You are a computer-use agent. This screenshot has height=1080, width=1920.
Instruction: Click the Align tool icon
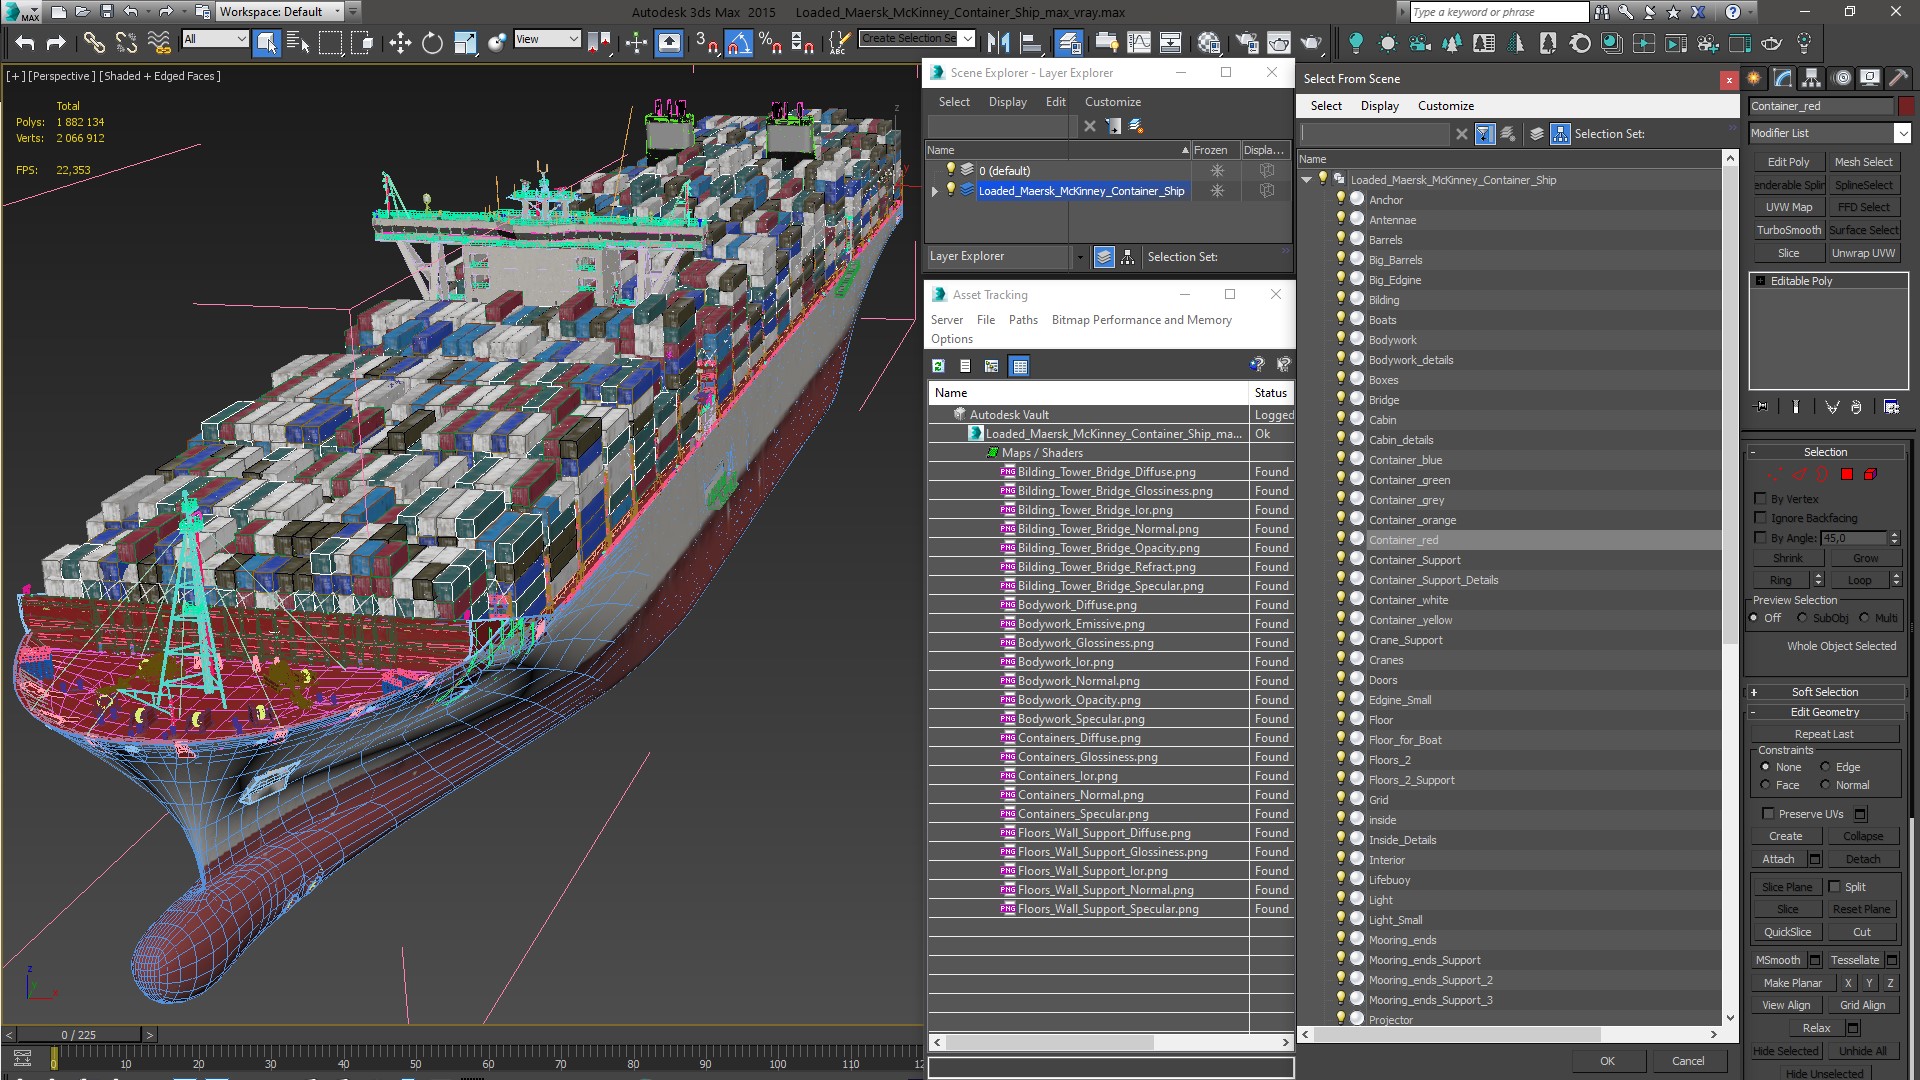(1030, 42)
